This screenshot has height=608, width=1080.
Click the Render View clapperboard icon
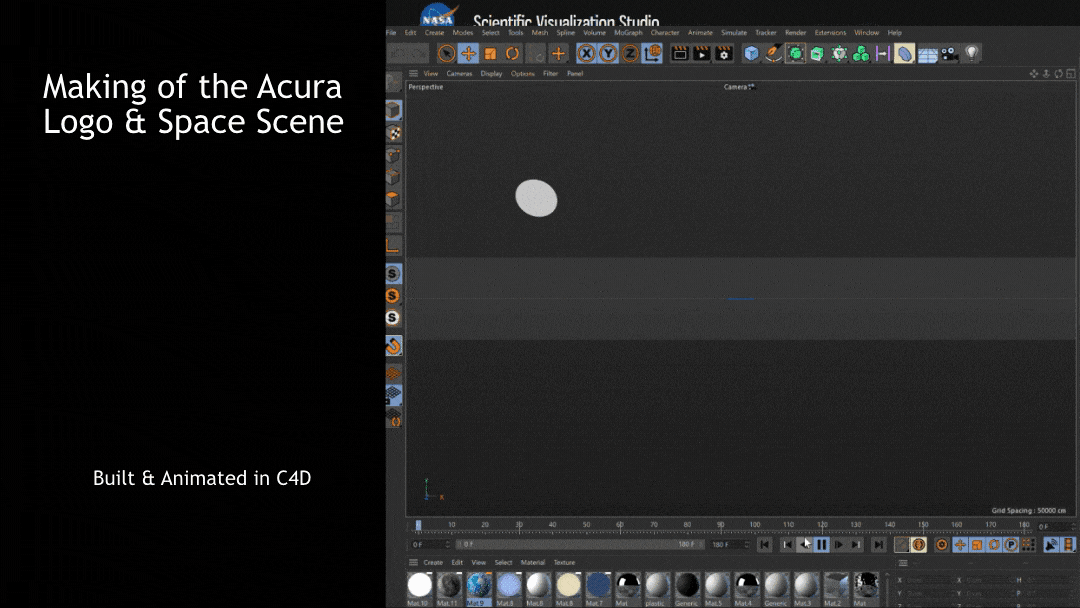pos(680,54)
